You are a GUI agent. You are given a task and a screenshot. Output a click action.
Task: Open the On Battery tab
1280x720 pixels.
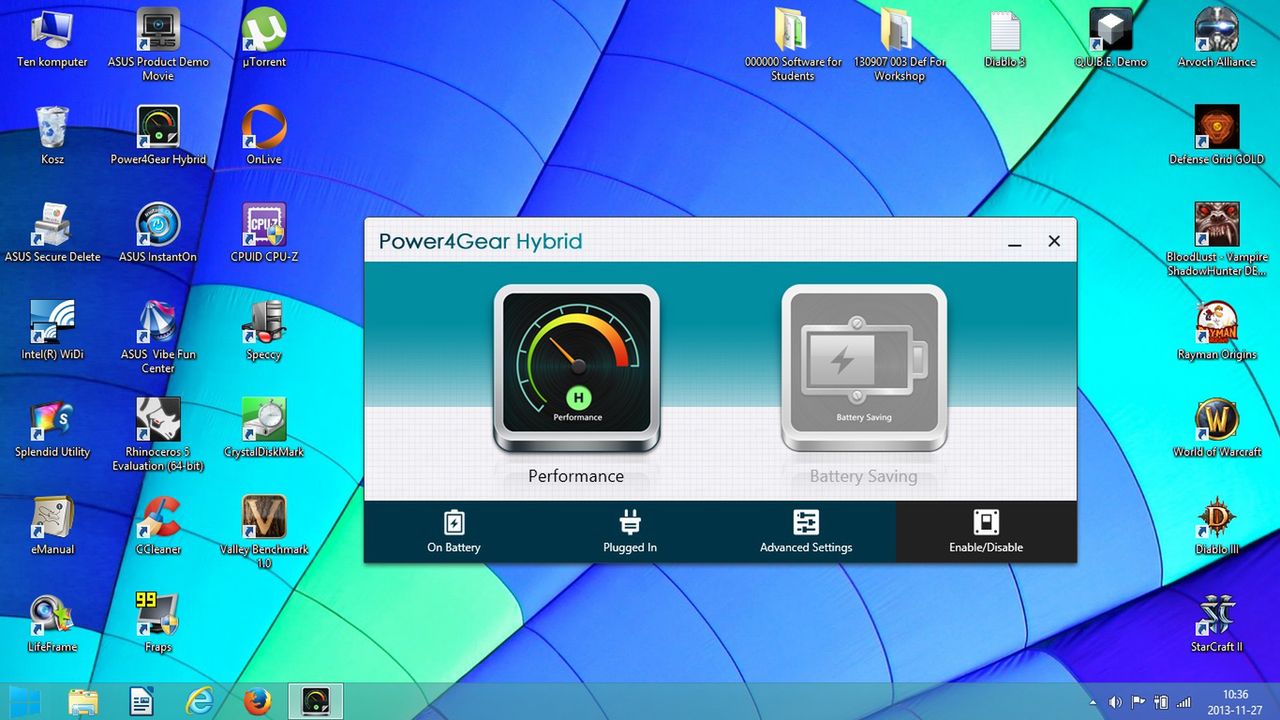(454, 531)
